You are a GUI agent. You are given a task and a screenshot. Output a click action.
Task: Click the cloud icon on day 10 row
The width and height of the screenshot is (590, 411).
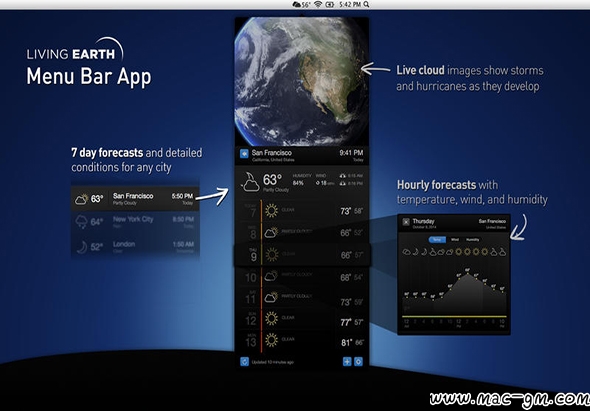271,277
